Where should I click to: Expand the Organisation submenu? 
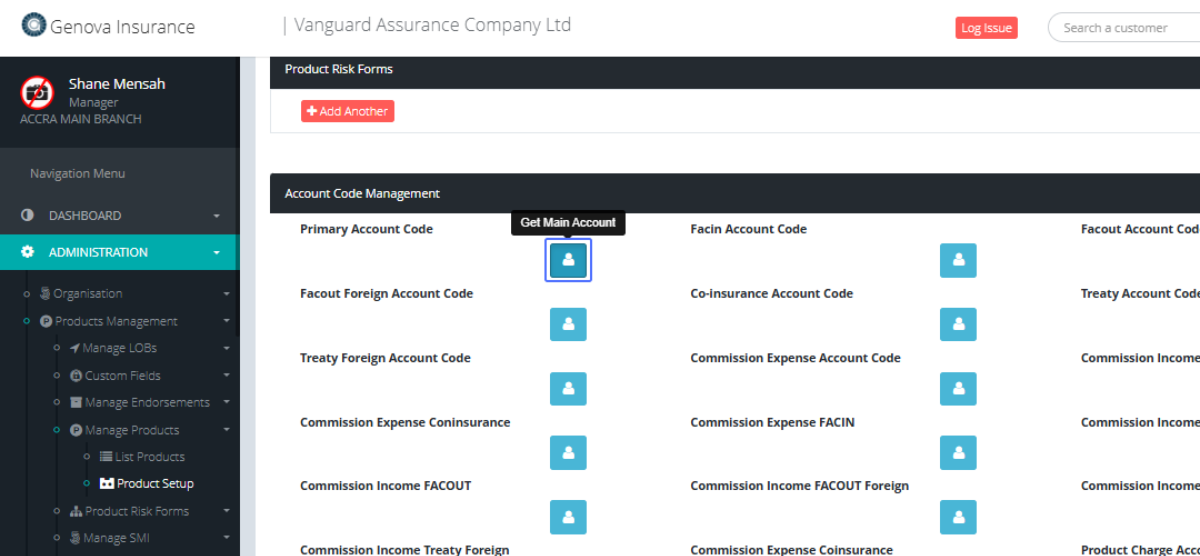click(88, 294)
